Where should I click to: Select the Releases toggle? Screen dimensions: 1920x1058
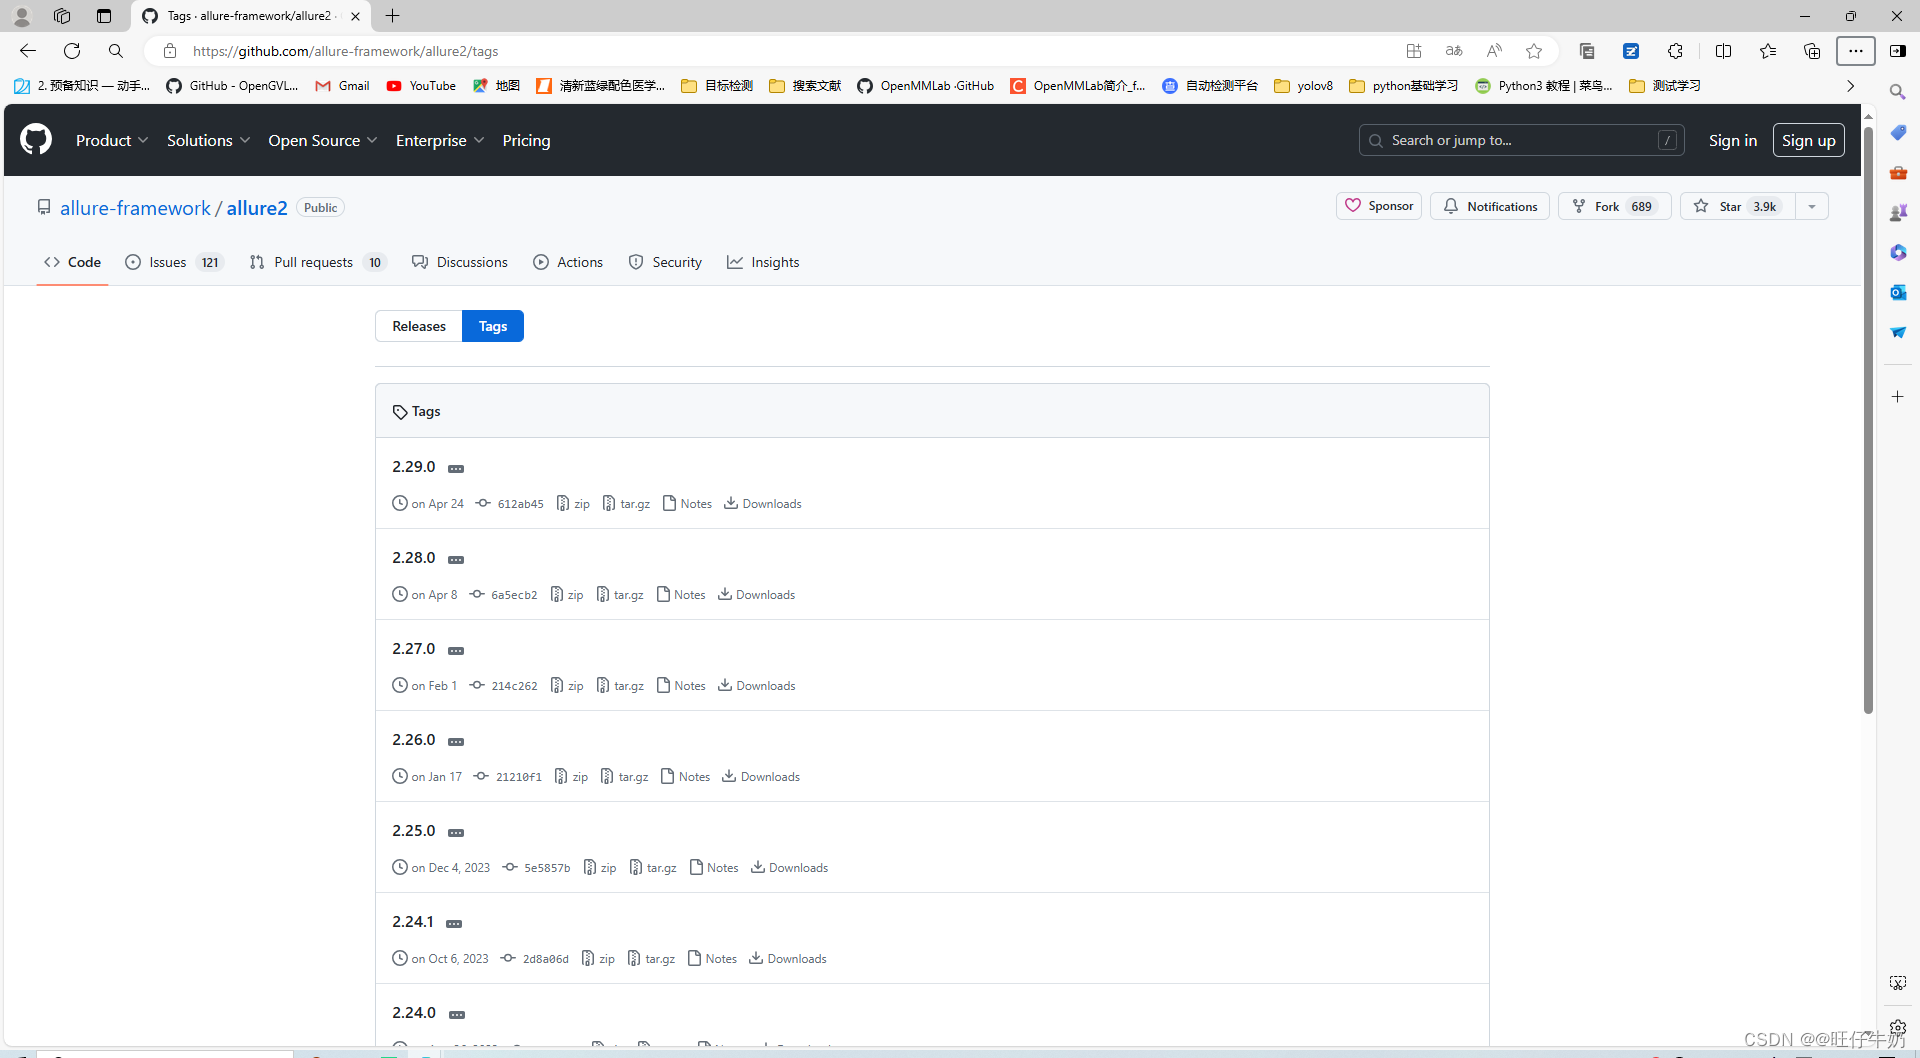coord(419,326)
